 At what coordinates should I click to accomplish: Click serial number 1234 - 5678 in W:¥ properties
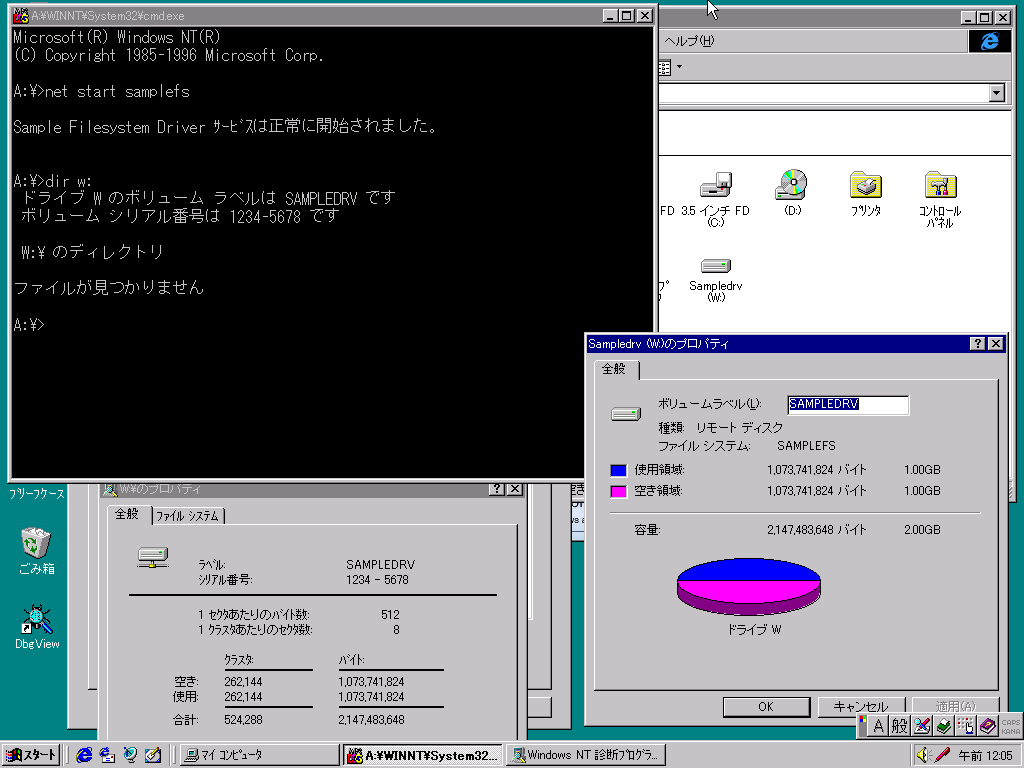377,579
